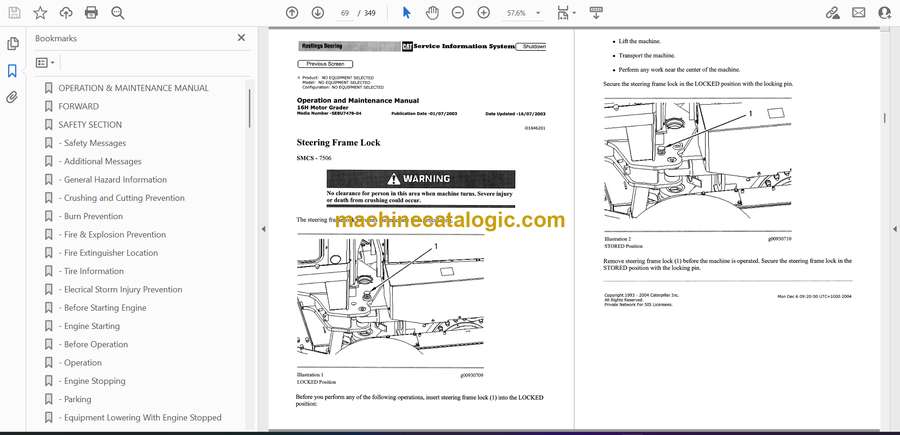Upload file to cloud icon
This screenshot has width=900, height=435.
(66, 13)
